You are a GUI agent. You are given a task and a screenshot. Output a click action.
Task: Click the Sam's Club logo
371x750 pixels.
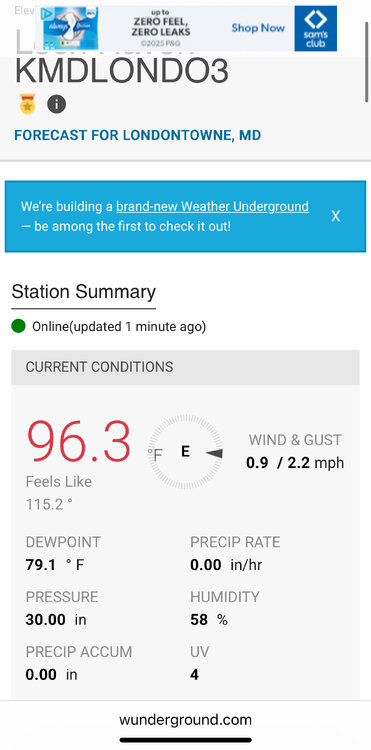(316, 28)
